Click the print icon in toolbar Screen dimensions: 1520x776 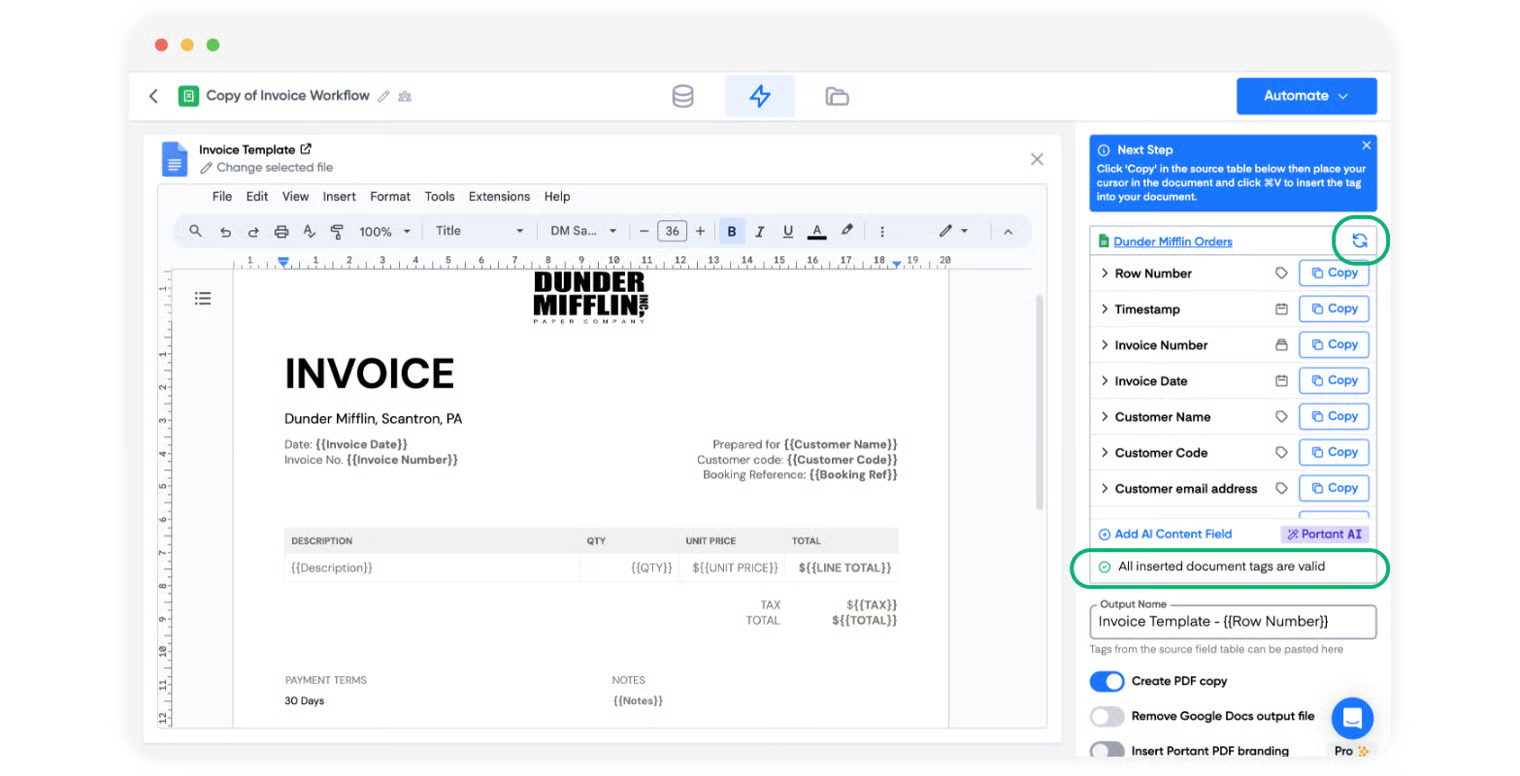(281, 231)
